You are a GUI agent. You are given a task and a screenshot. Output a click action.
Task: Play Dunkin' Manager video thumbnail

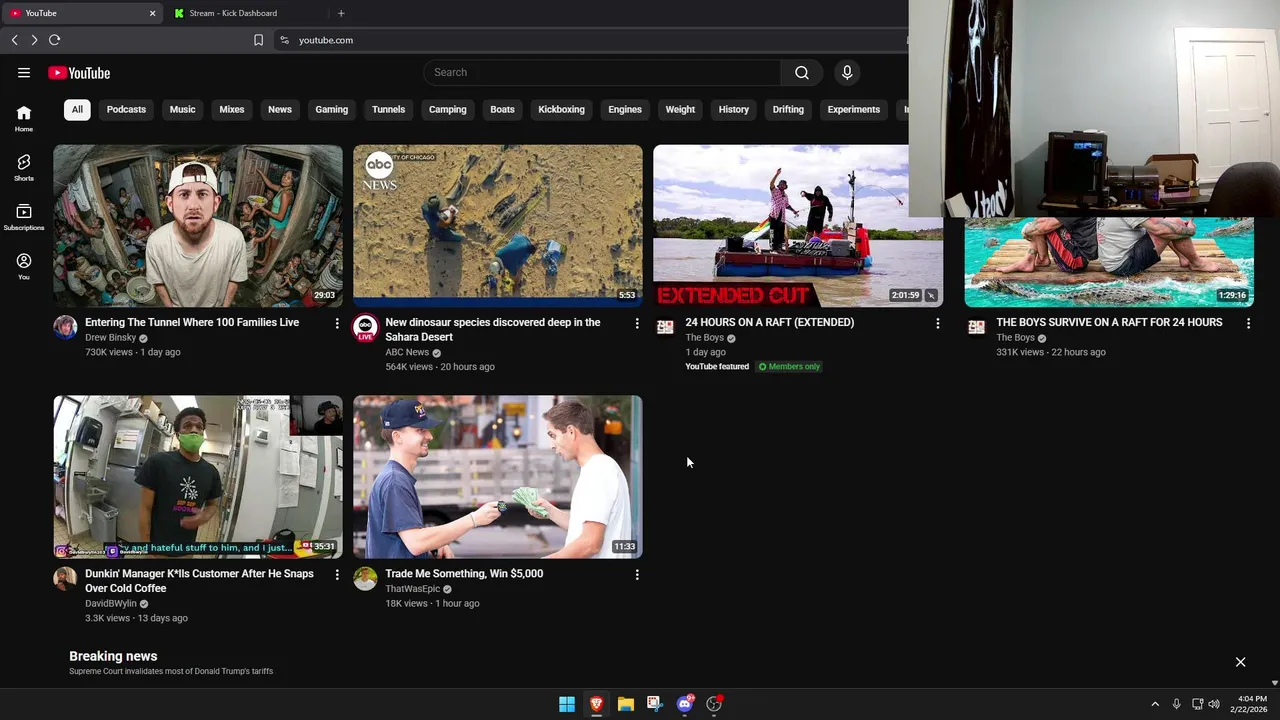pyautogui.click(x=198, y=477)
